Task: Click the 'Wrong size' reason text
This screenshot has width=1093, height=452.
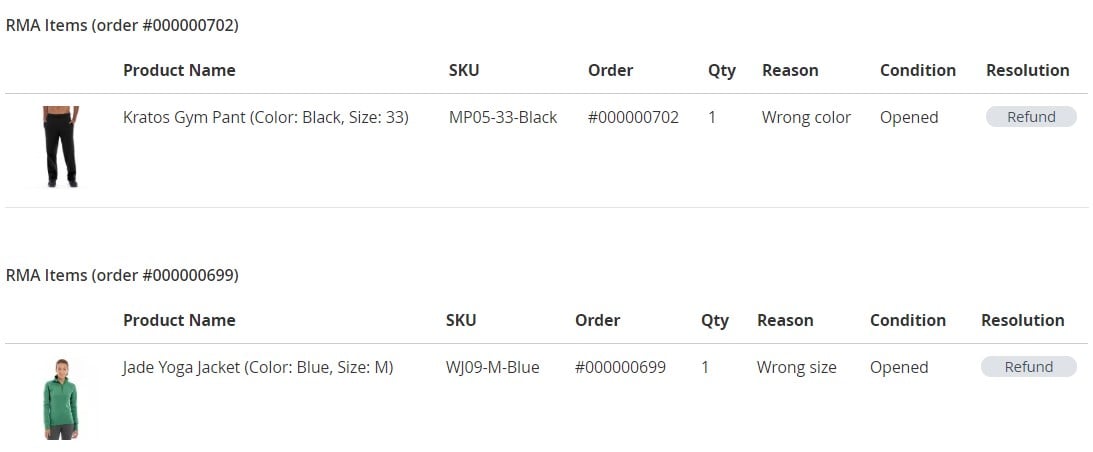Action: point(797,367)
